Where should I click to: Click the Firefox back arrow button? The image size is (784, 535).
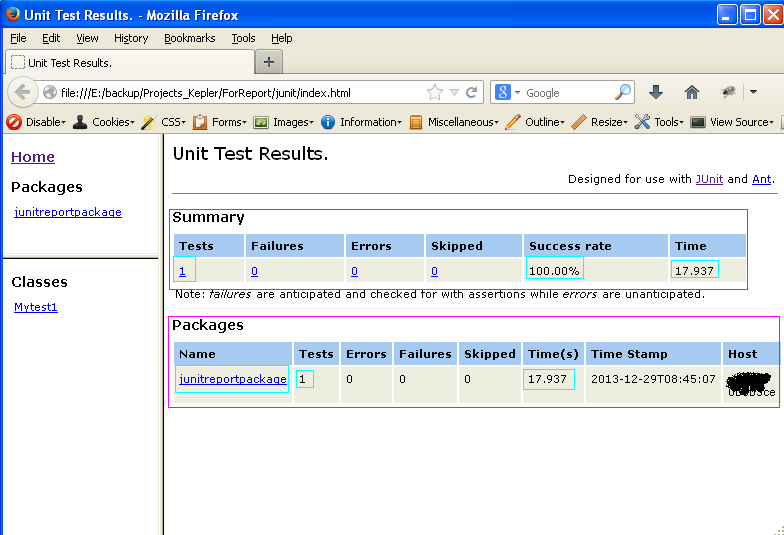click(x=22, y=92)
